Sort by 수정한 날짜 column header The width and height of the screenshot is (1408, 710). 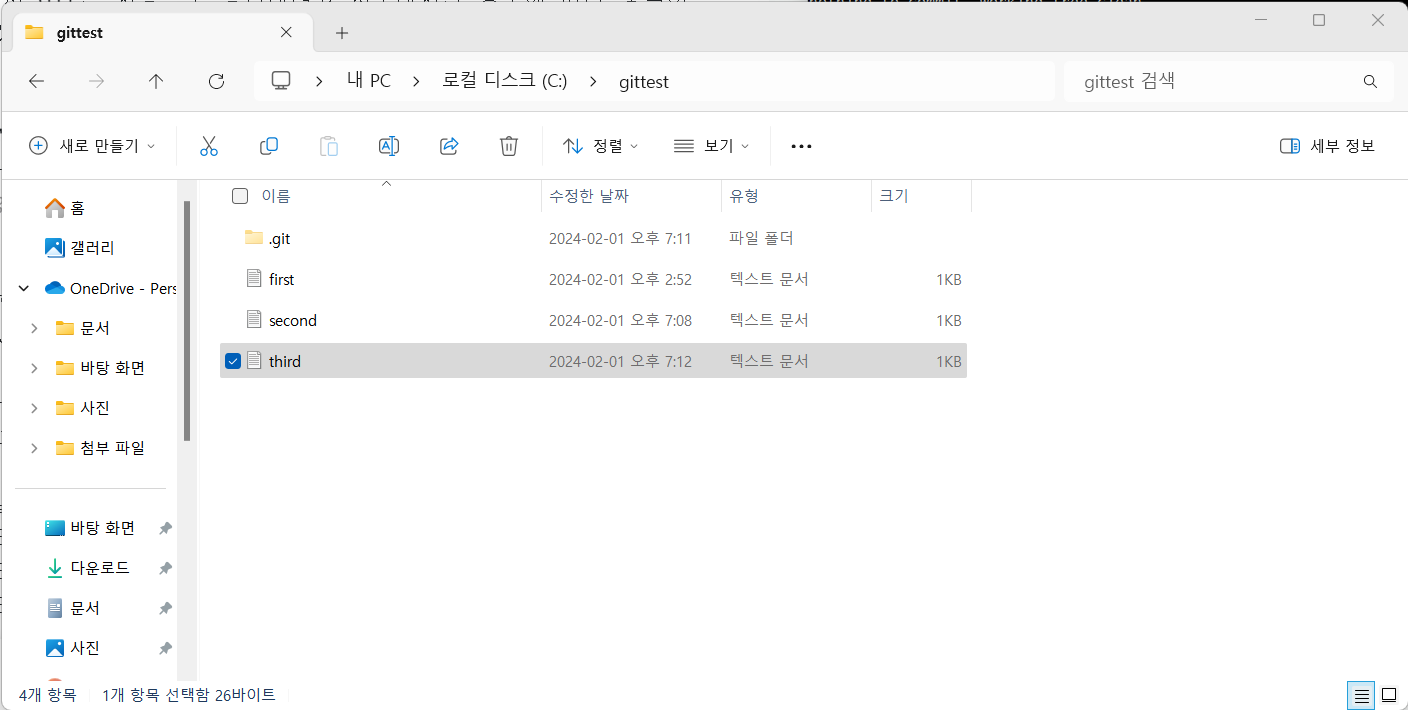[589, 196]
